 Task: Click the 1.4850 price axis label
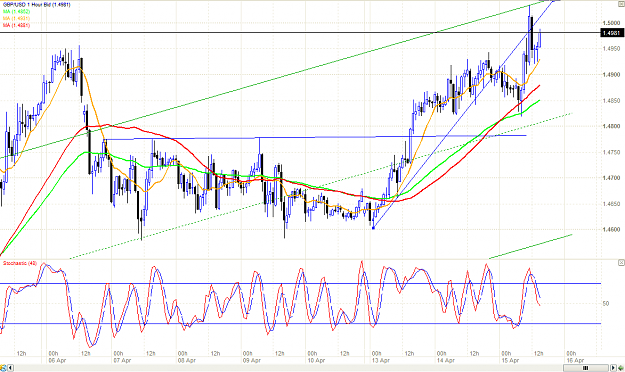611,100
